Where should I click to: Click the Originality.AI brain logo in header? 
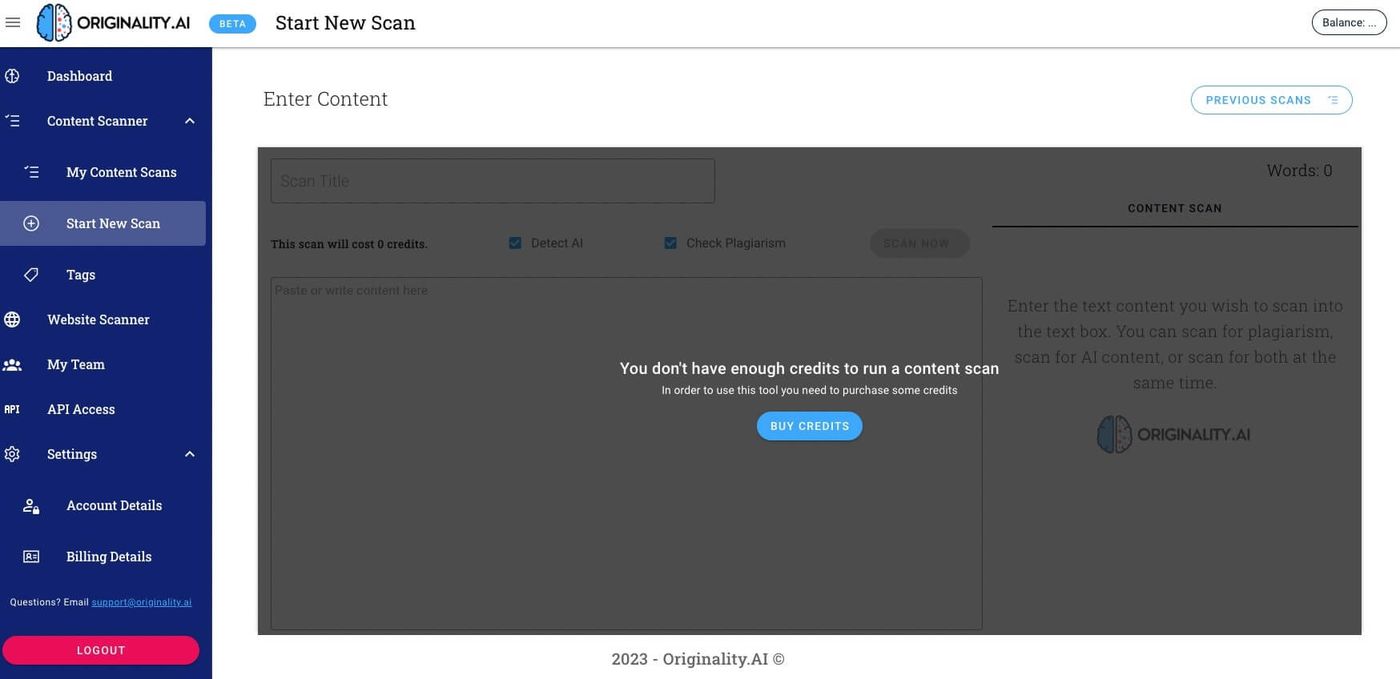[x=113, y=22]
